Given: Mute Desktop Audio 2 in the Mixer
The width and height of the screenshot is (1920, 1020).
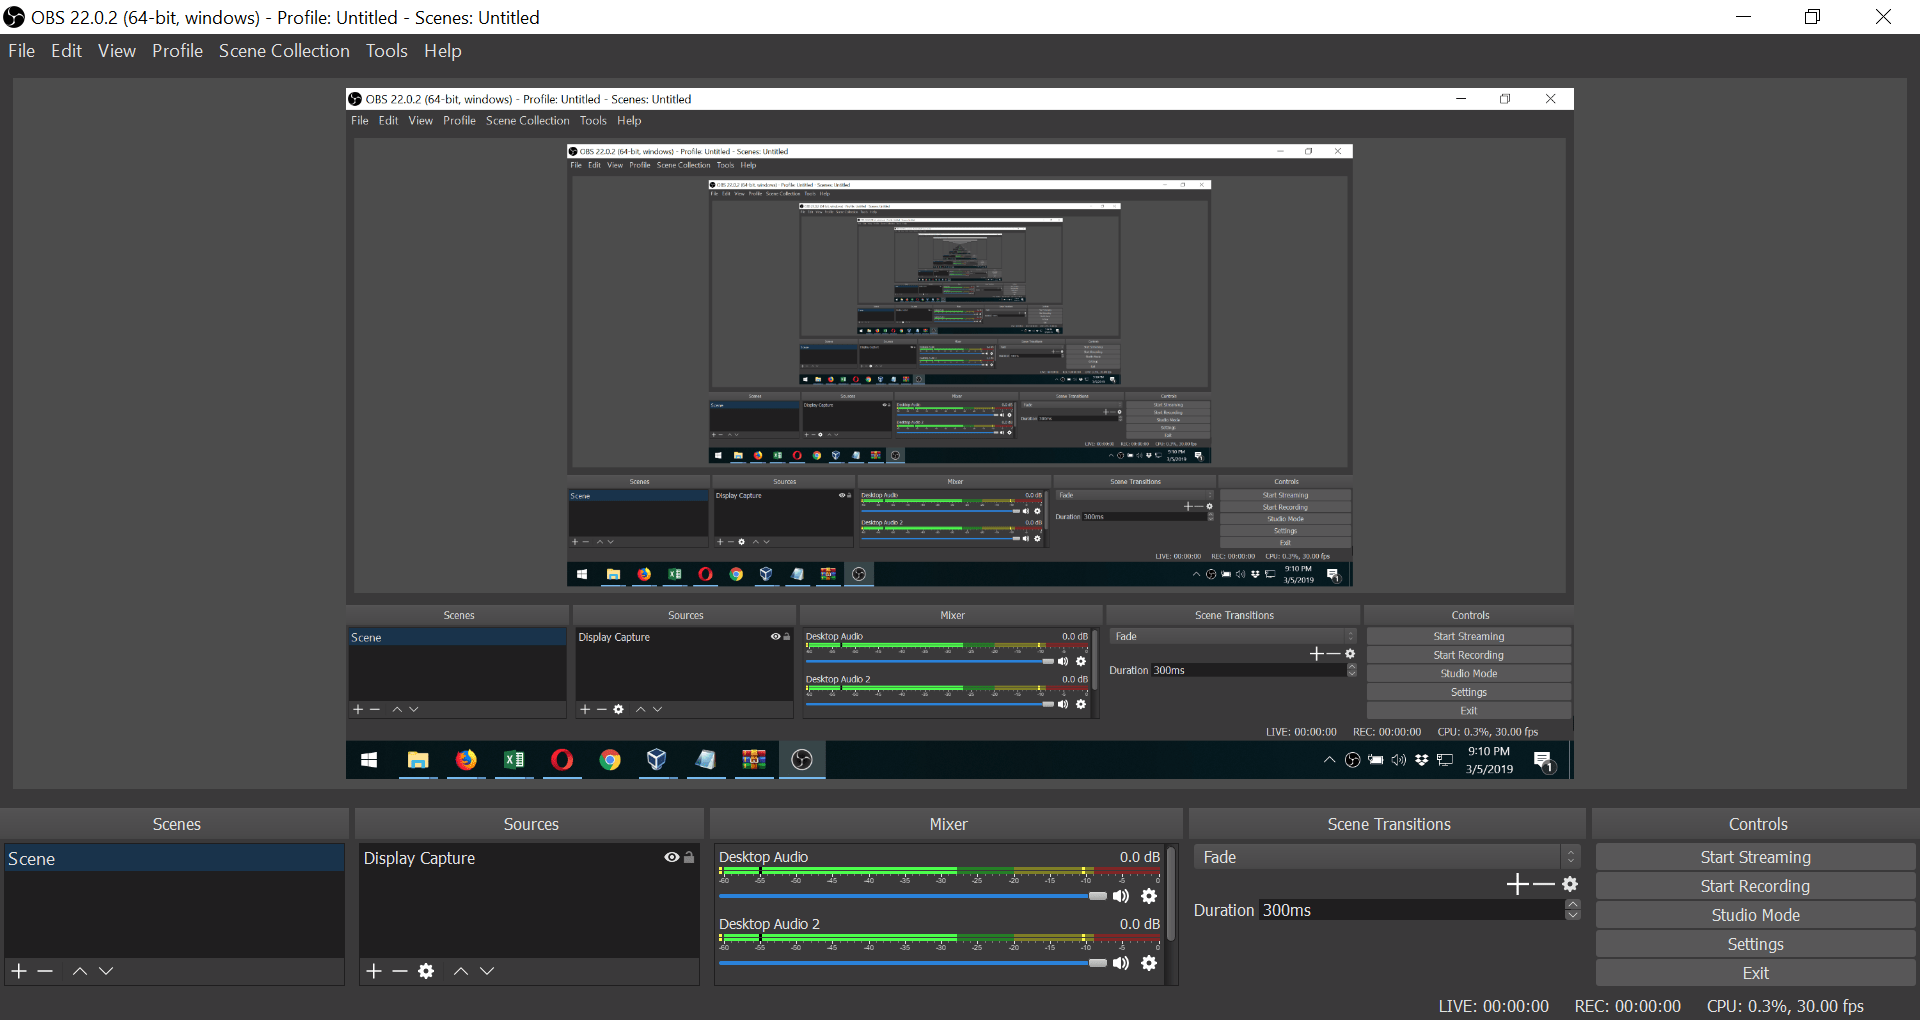Looking at the screenshot, I should coord(1121,963).
